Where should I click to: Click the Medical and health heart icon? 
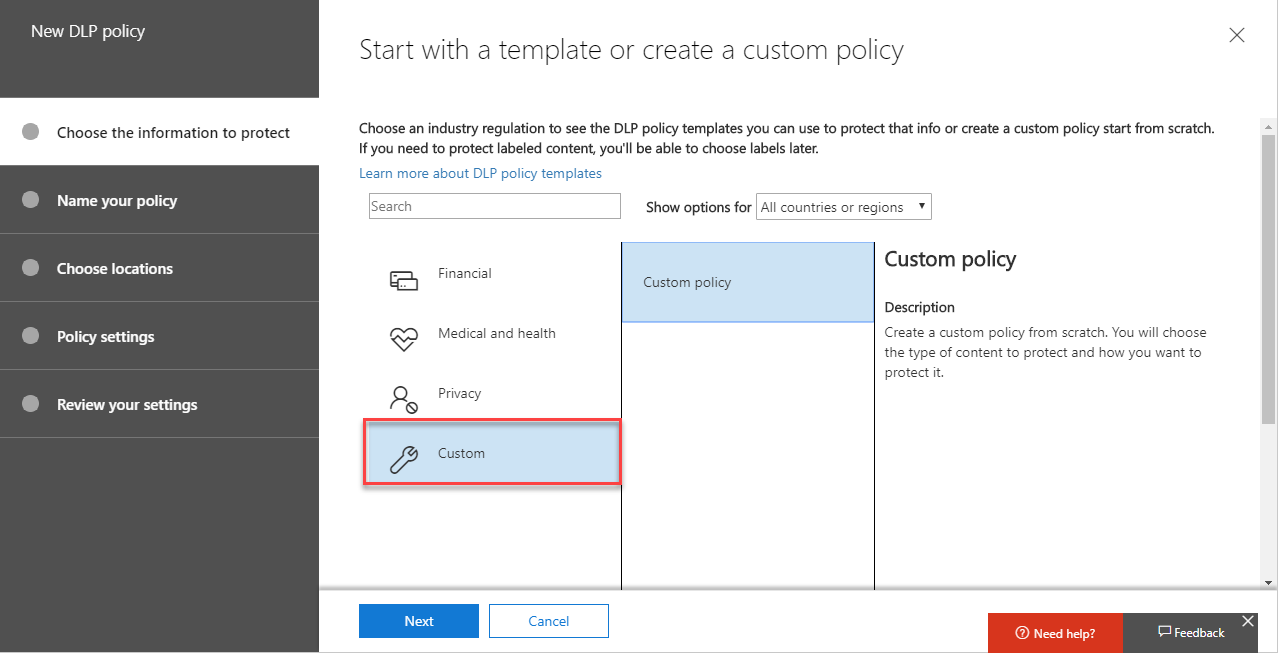pyautogui.click(x=403, y=340)
